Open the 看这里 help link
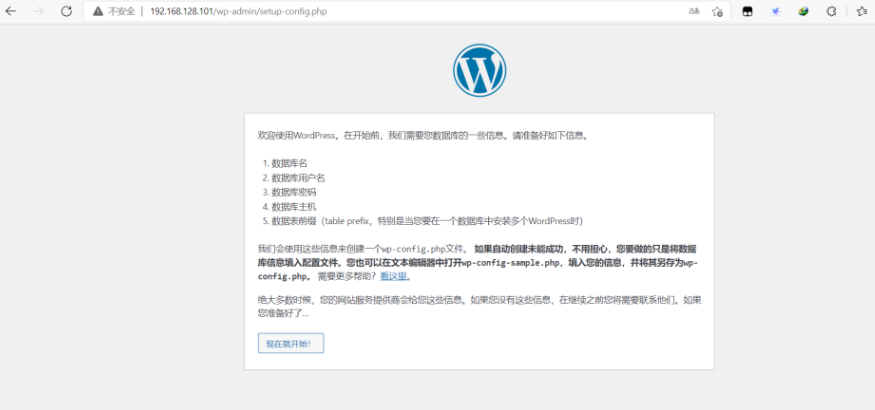 tap(393, 276)
